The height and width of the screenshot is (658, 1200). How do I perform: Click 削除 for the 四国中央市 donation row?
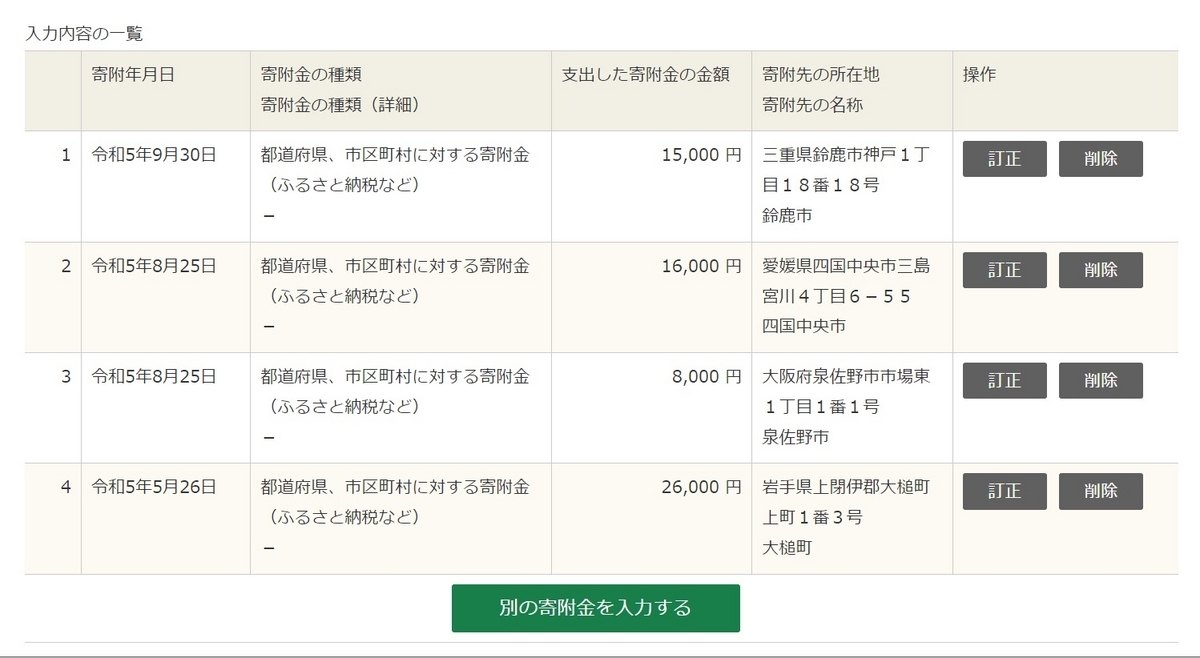point(1101,270)
